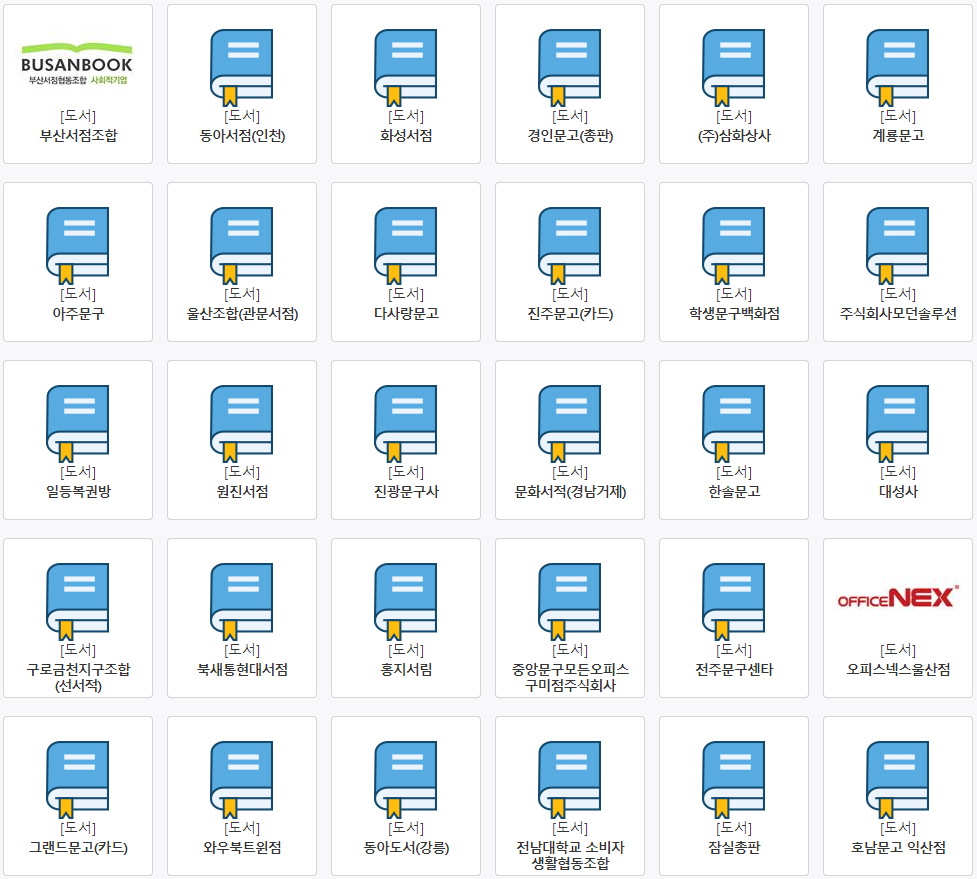Select the (주)삼화상사 name text
Viewport: 977px width, 879px height.
coord(733,135)
